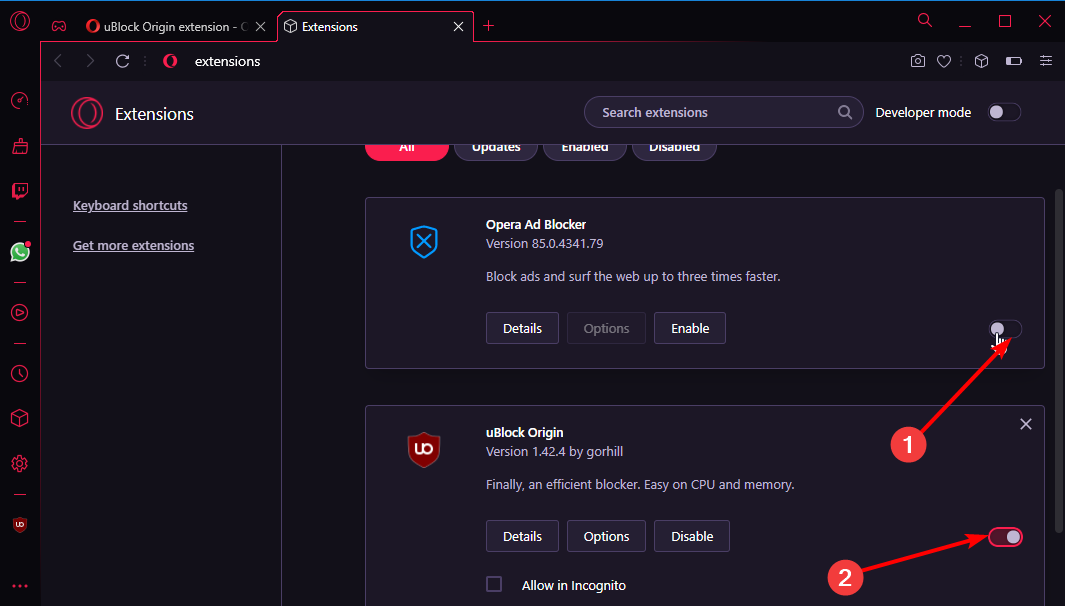Open Settings gear icon in sidebar

point(20,463)
